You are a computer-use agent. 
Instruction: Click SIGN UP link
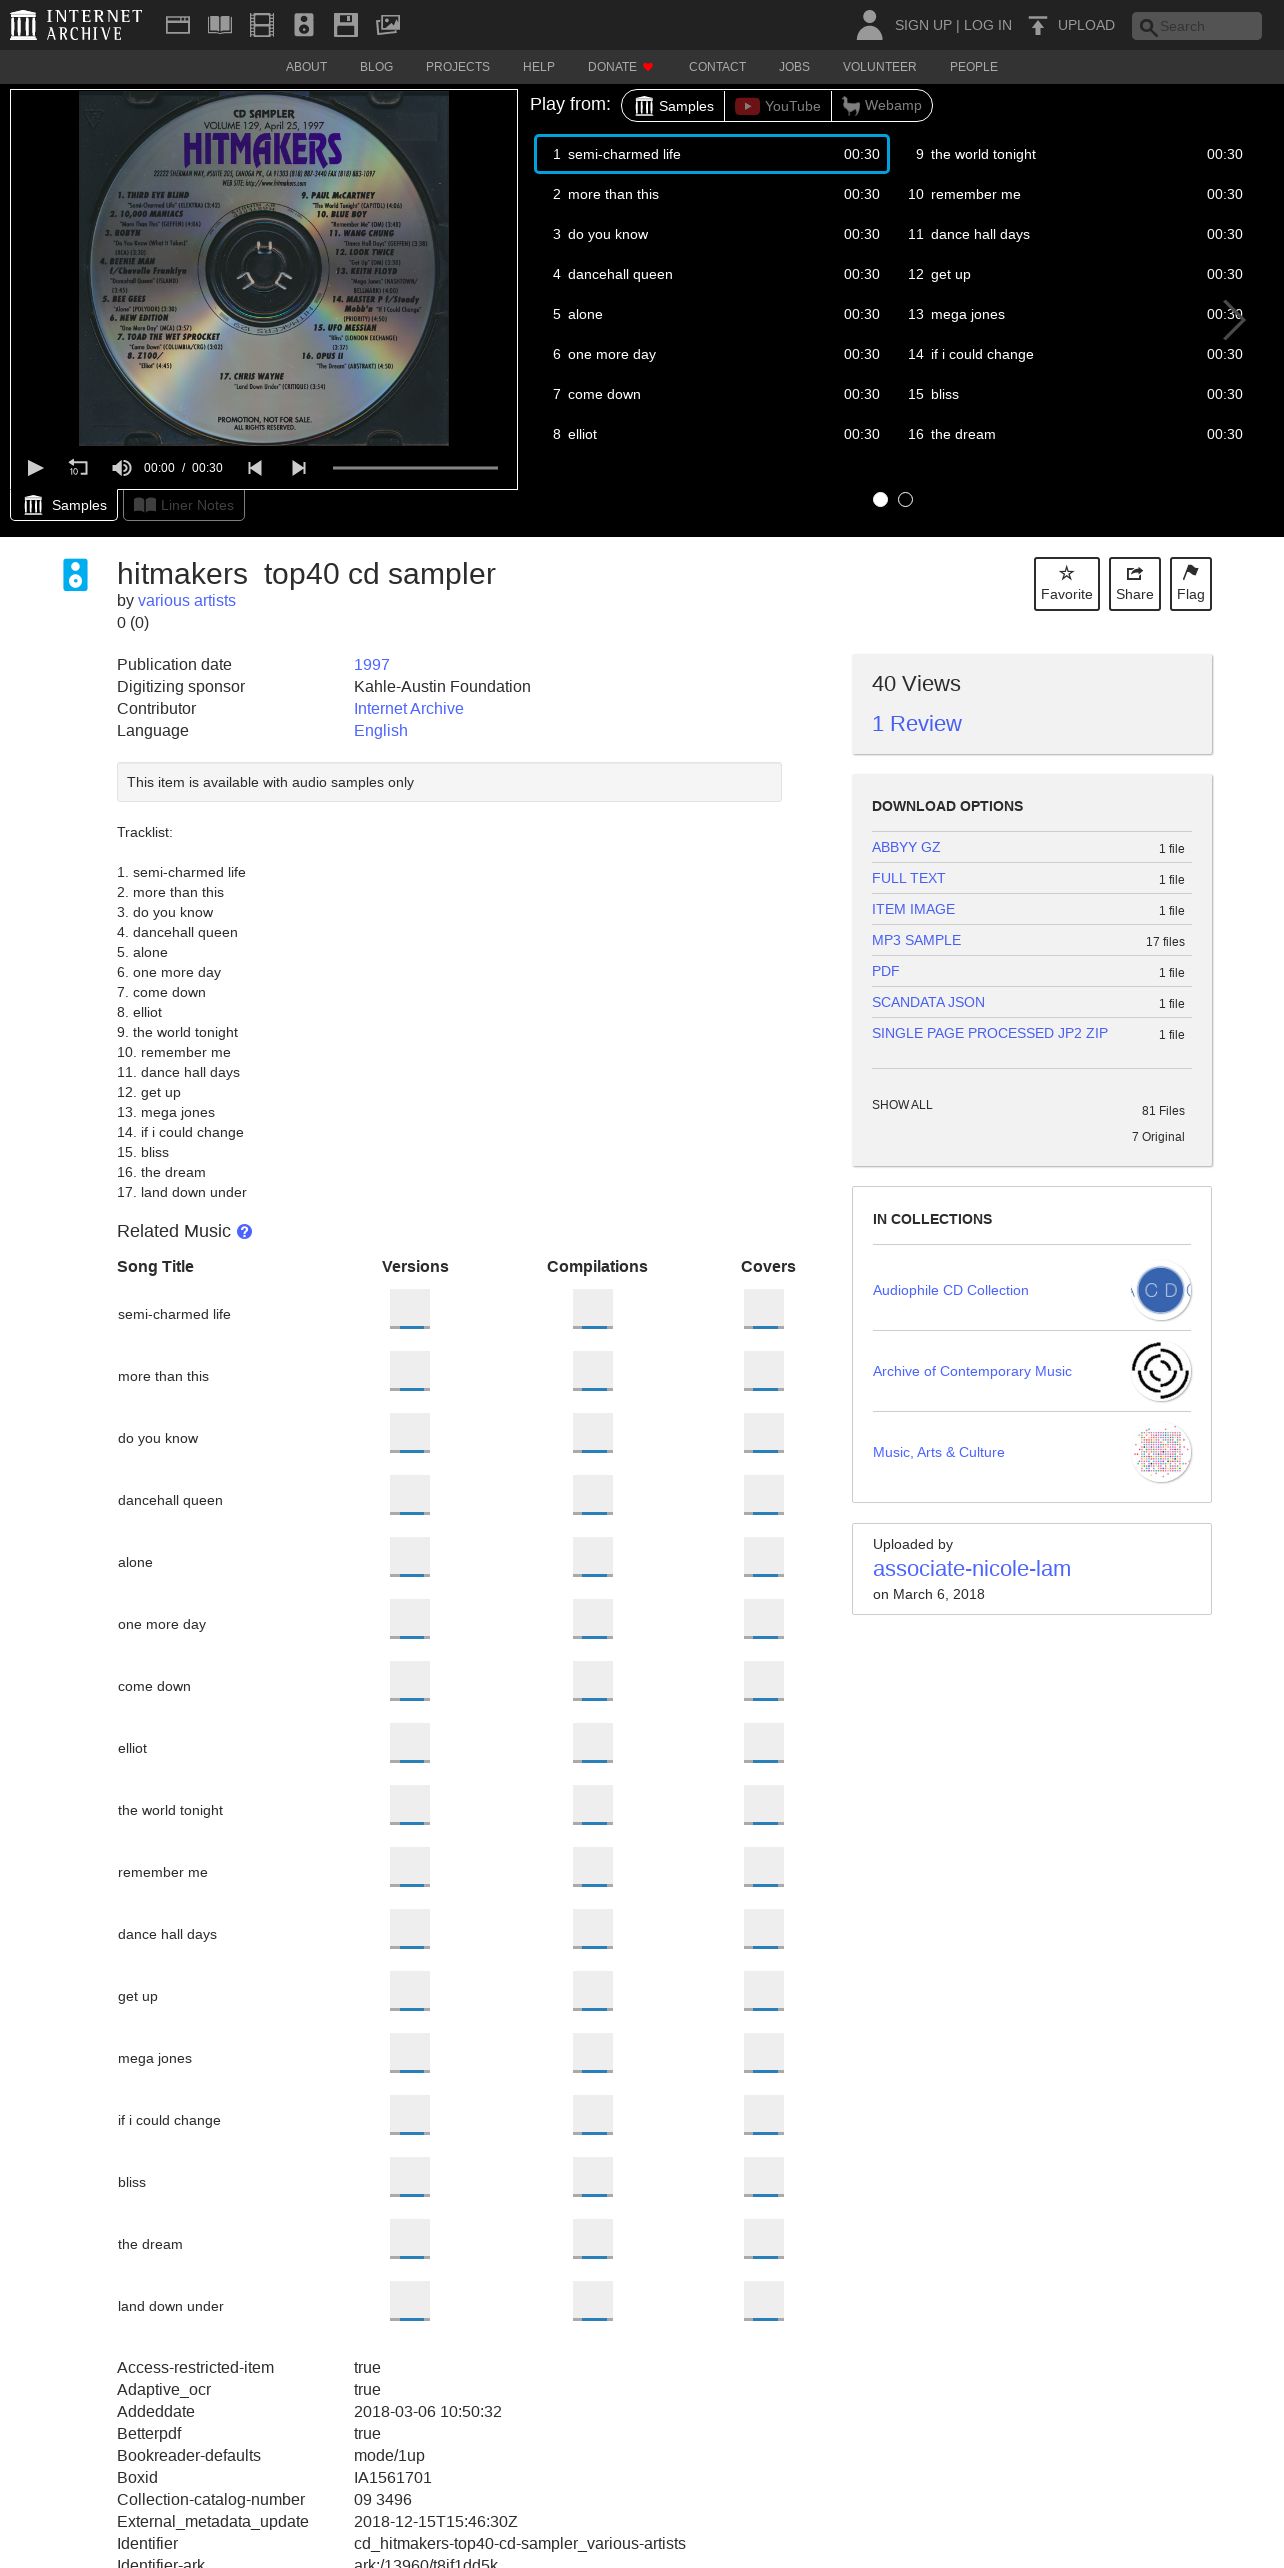pyautogui.click(x=923, y=25)
